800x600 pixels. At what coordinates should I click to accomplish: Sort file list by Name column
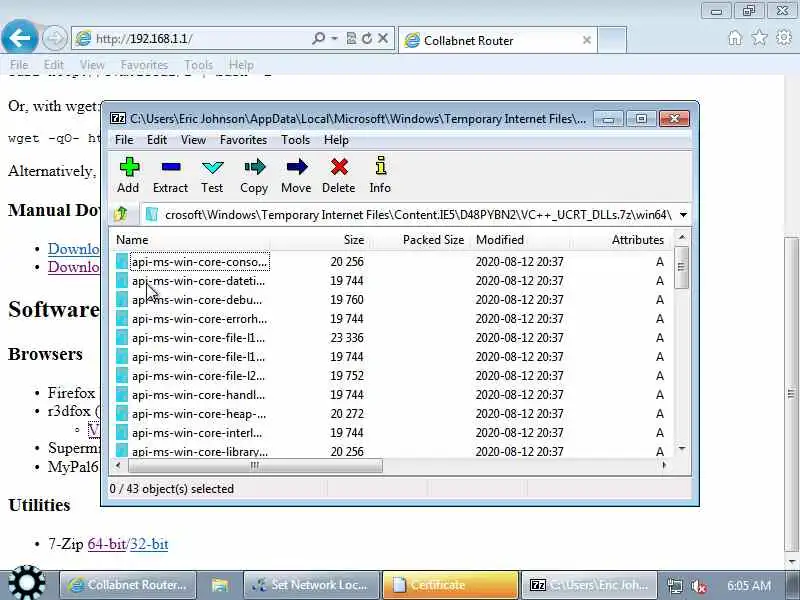point(190,240)
